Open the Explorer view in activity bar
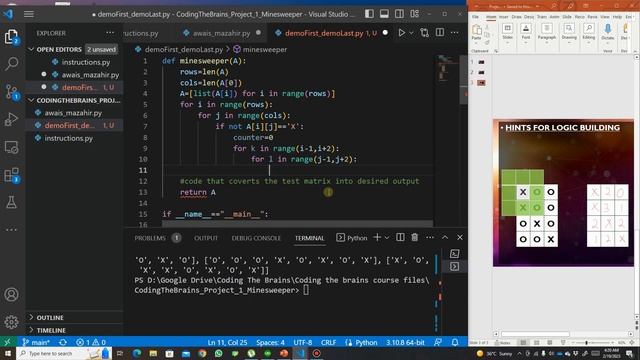Viewport: 640px width, 360px height. pos(11,37)
